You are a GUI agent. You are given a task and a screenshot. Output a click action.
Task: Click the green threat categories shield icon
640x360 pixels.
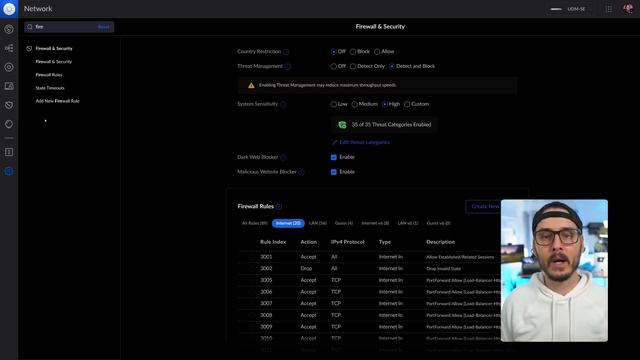tap(342, 125)
